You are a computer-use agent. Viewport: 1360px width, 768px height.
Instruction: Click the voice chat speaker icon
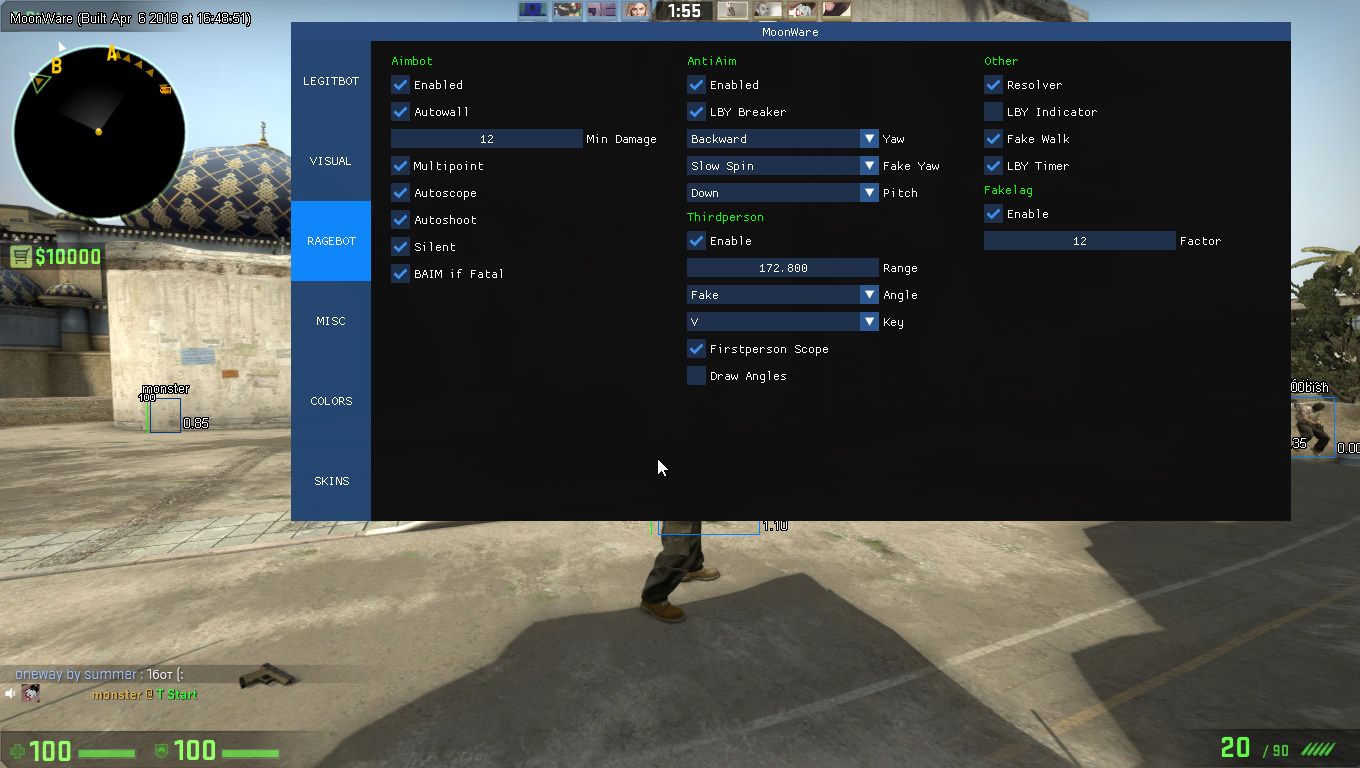coord(11,693)
